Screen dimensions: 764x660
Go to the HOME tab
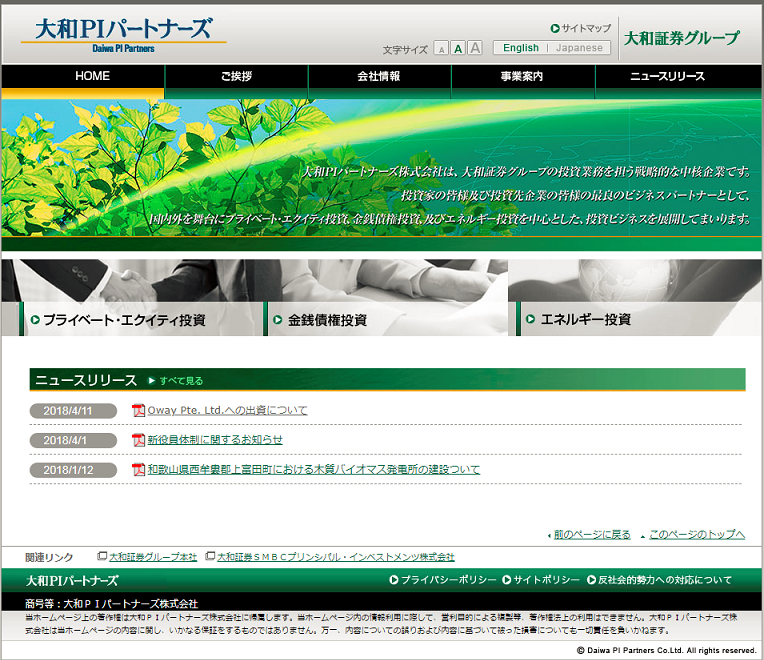click(x=83, y=81)
